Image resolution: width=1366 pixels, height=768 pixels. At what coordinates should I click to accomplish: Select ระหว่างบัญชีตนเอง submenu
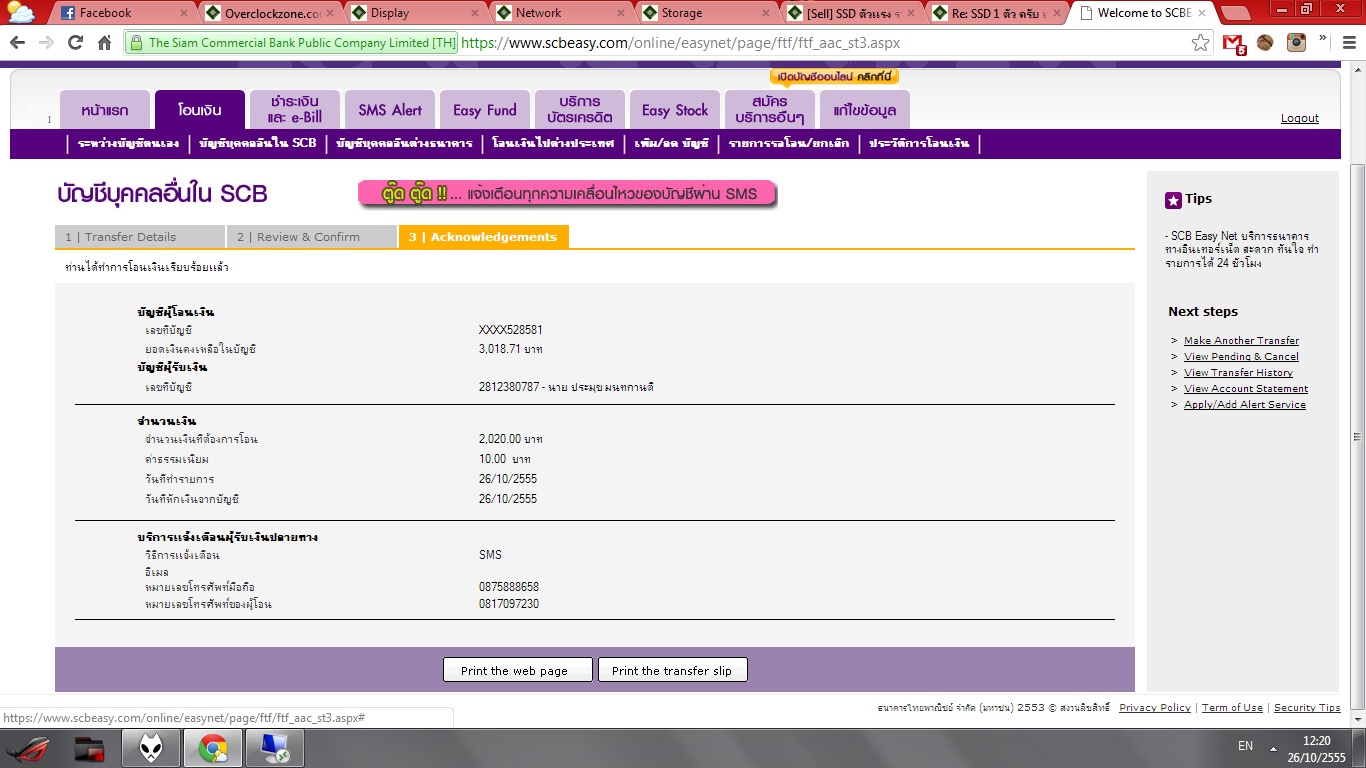pos(128,143)
